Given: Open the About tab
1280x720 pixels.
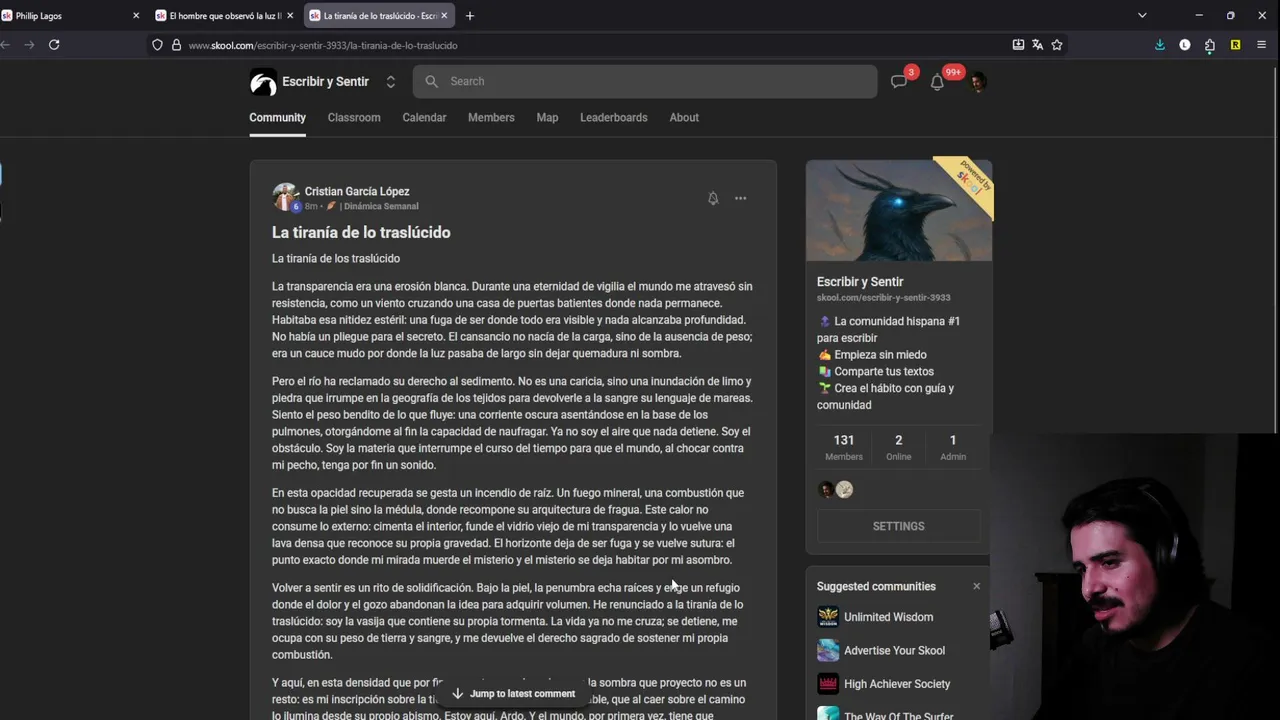Looking at the screenshot, I should coord(684,117).
